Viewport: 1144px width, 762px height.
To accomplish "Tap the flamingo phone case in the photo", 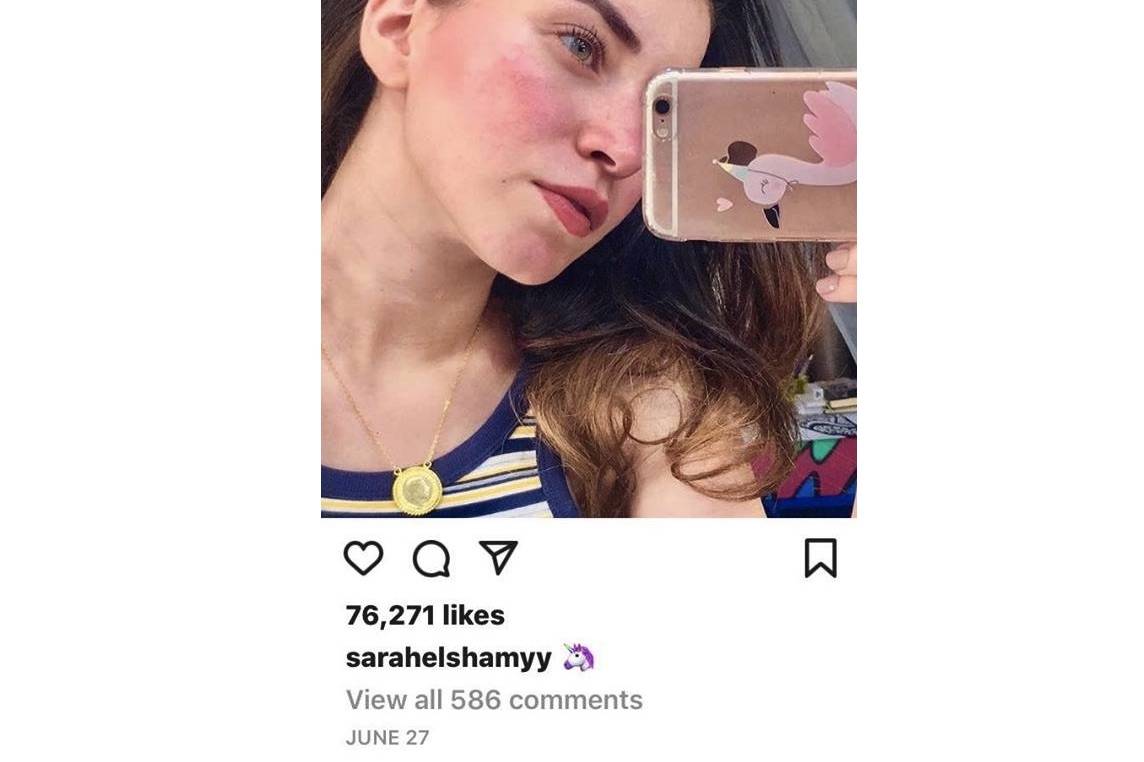I will 750,155.
